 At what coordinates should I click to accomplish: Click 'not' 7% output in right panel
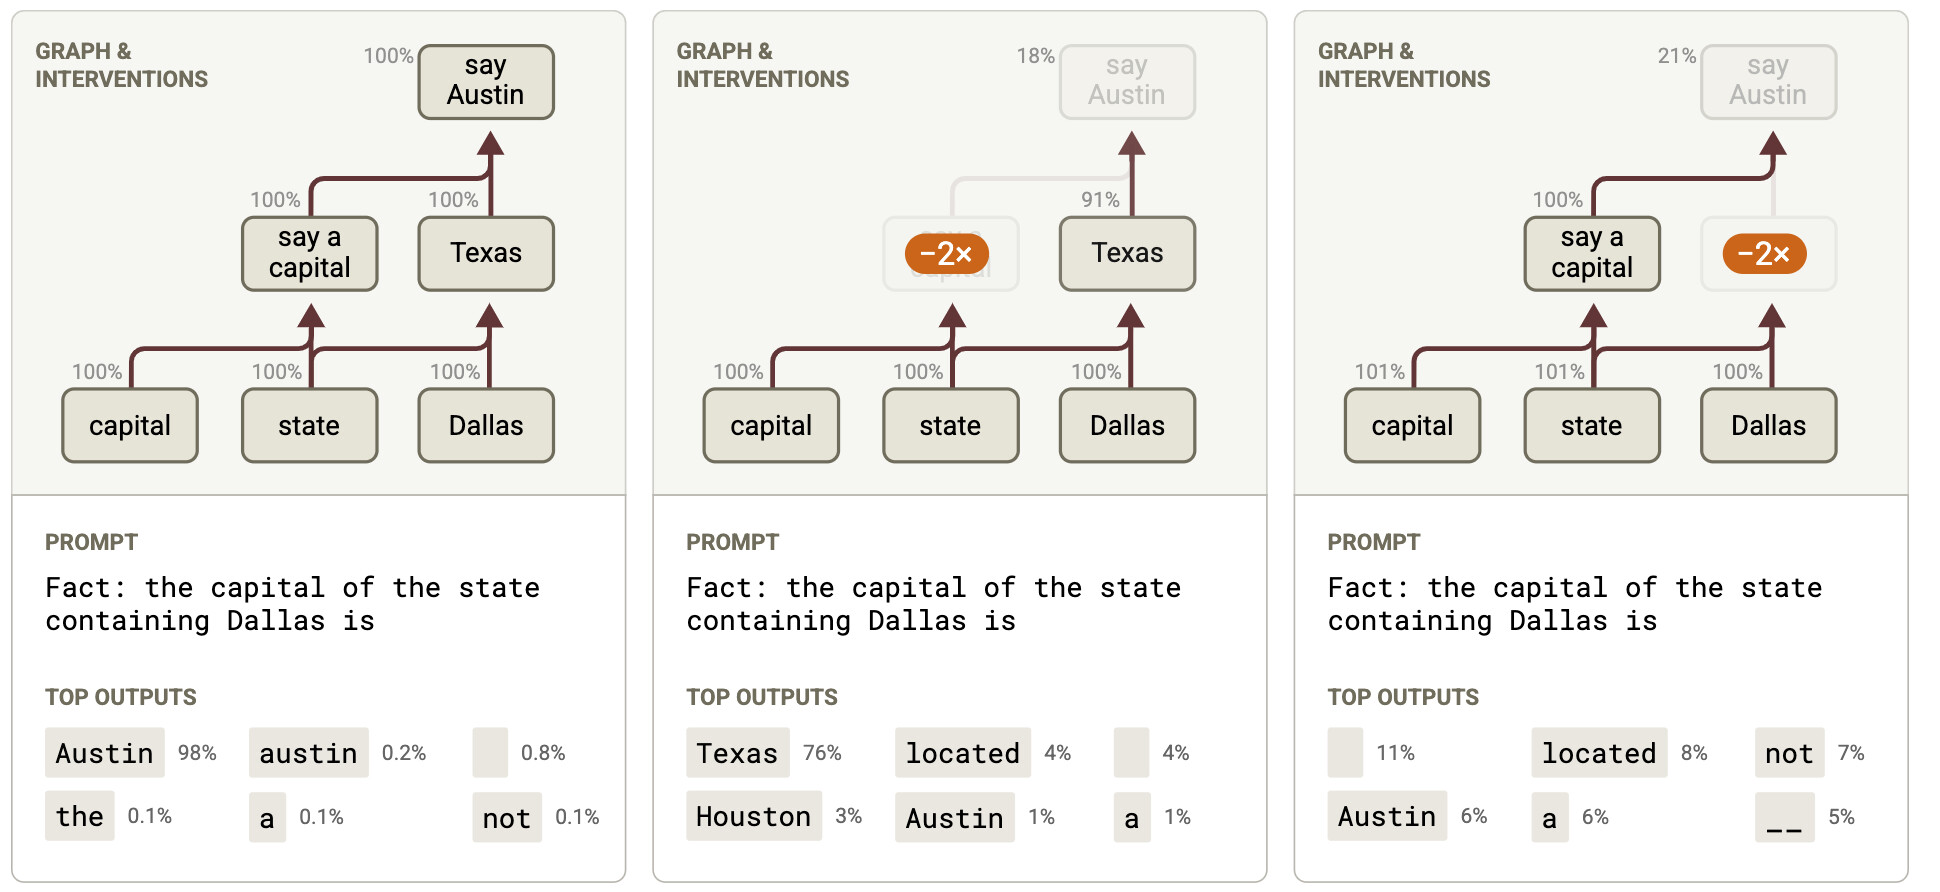1789,753
